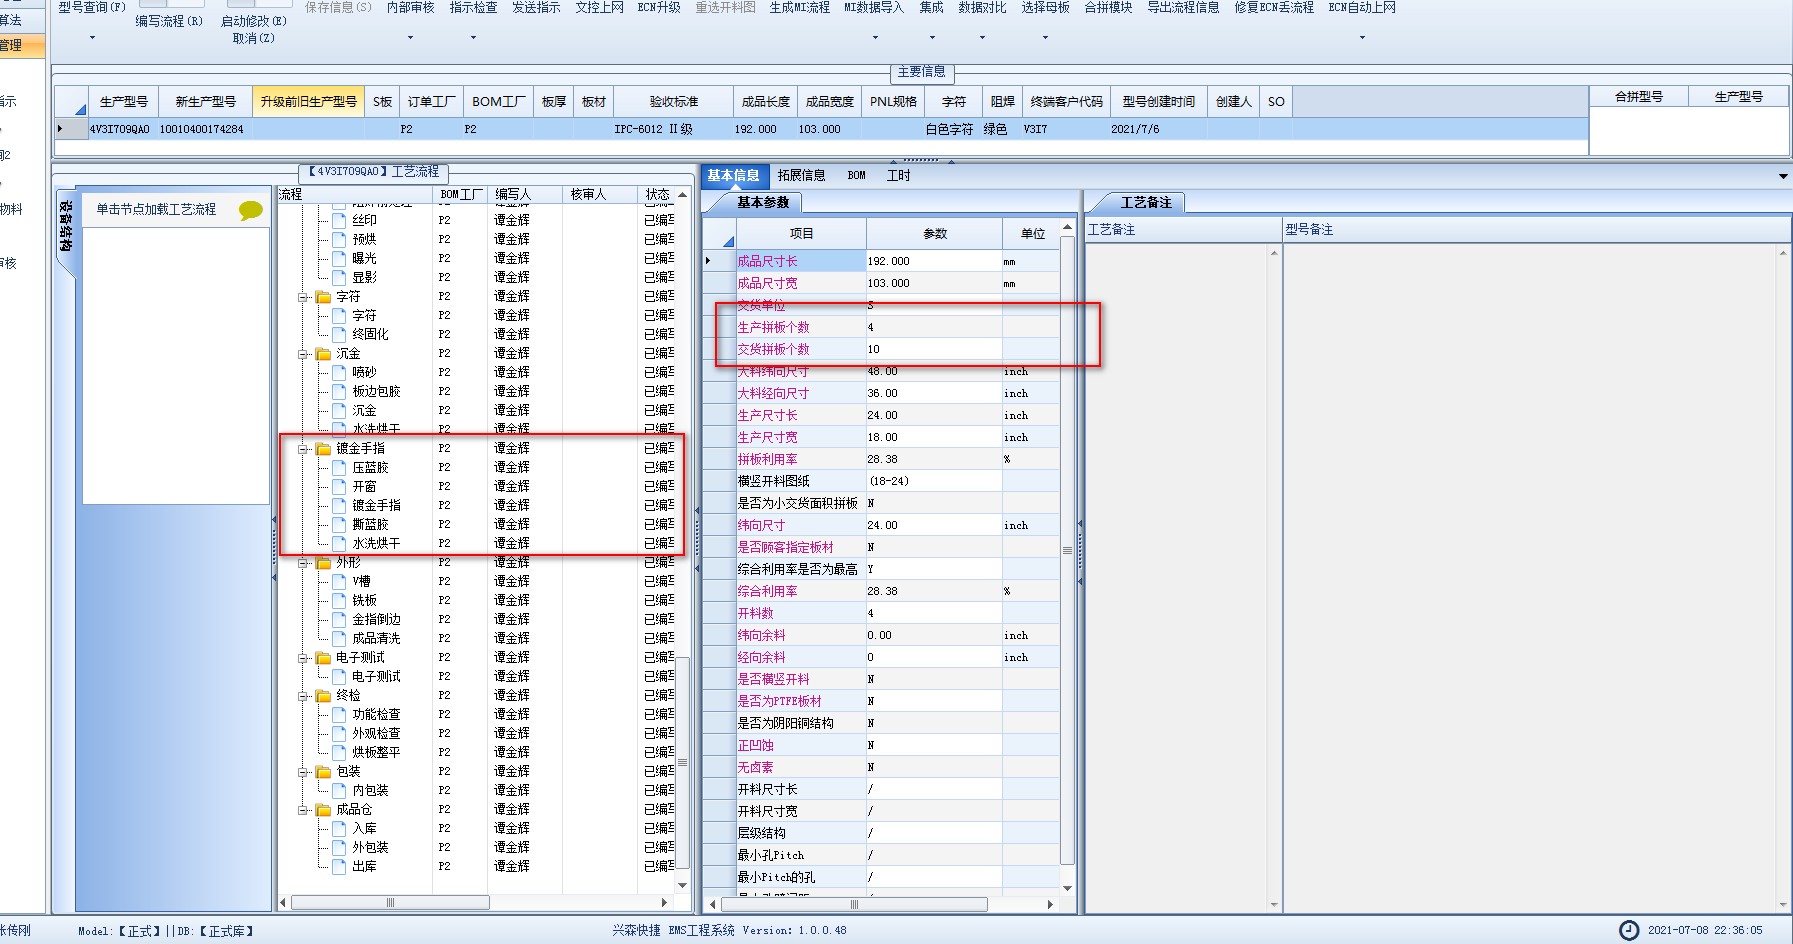The image size is (1793, 944).
Task: Click the 生成MI流程 toolbar button
Action: pos(799,8)
